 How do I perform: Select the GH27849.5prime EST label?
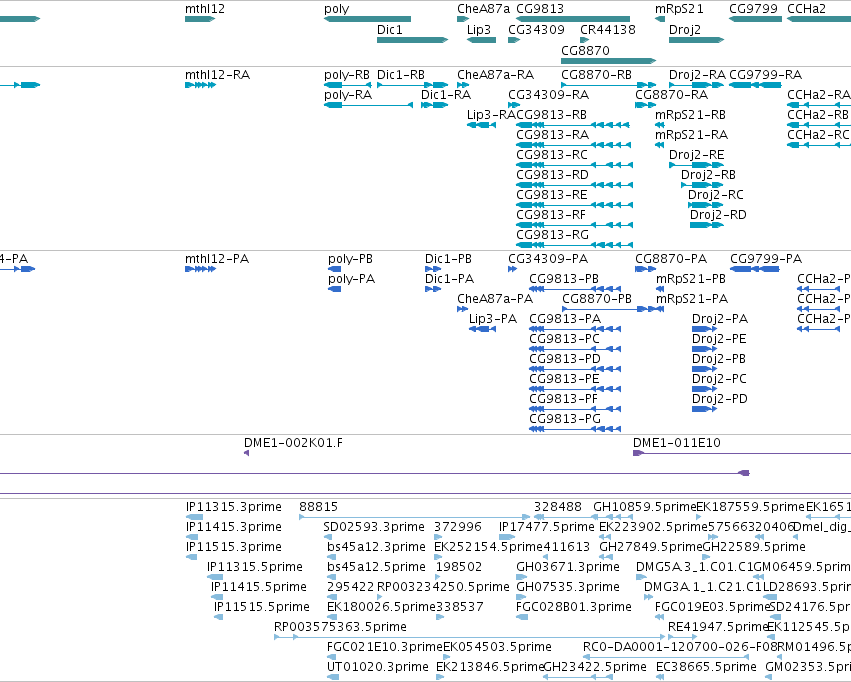651,547
